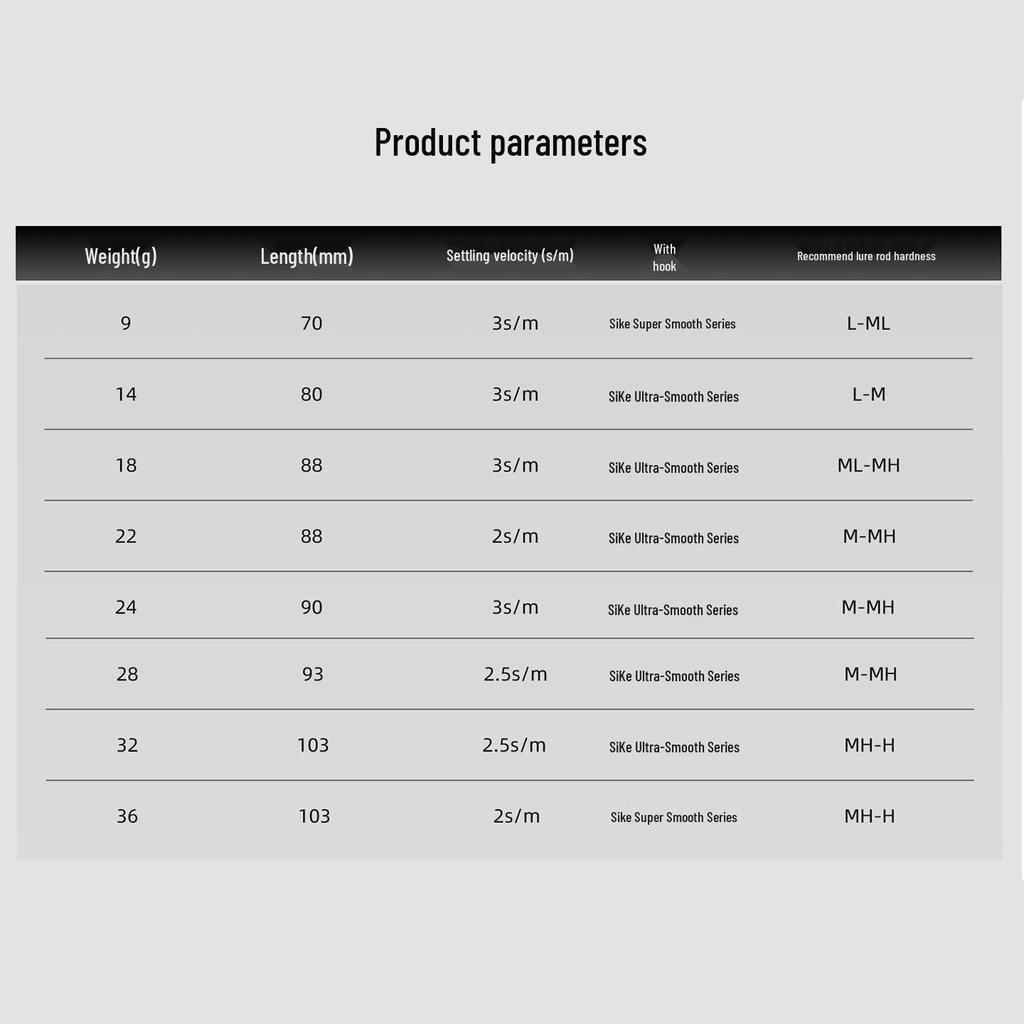Select the Settling velocity (s/m) header
The image size is (1024, 1024).
pos(510,256)
